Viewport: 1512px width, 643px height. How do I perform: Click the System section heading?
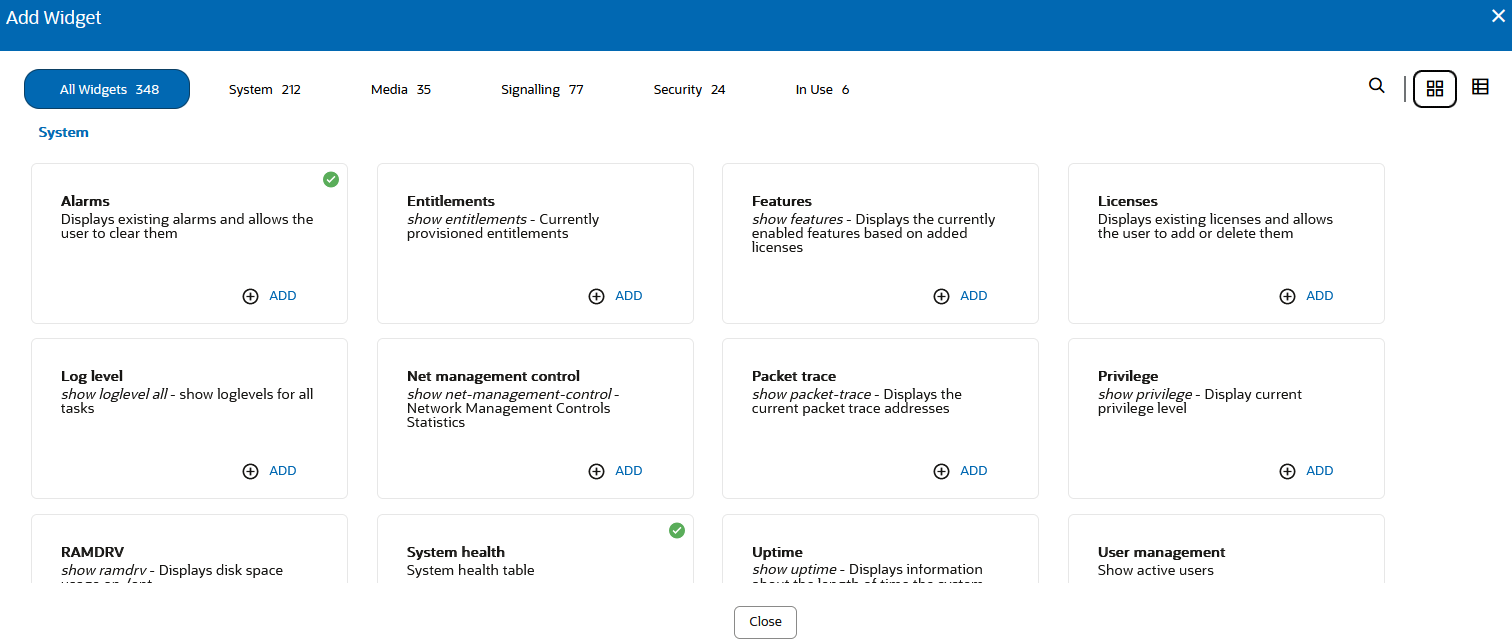(x=63, y=132)
